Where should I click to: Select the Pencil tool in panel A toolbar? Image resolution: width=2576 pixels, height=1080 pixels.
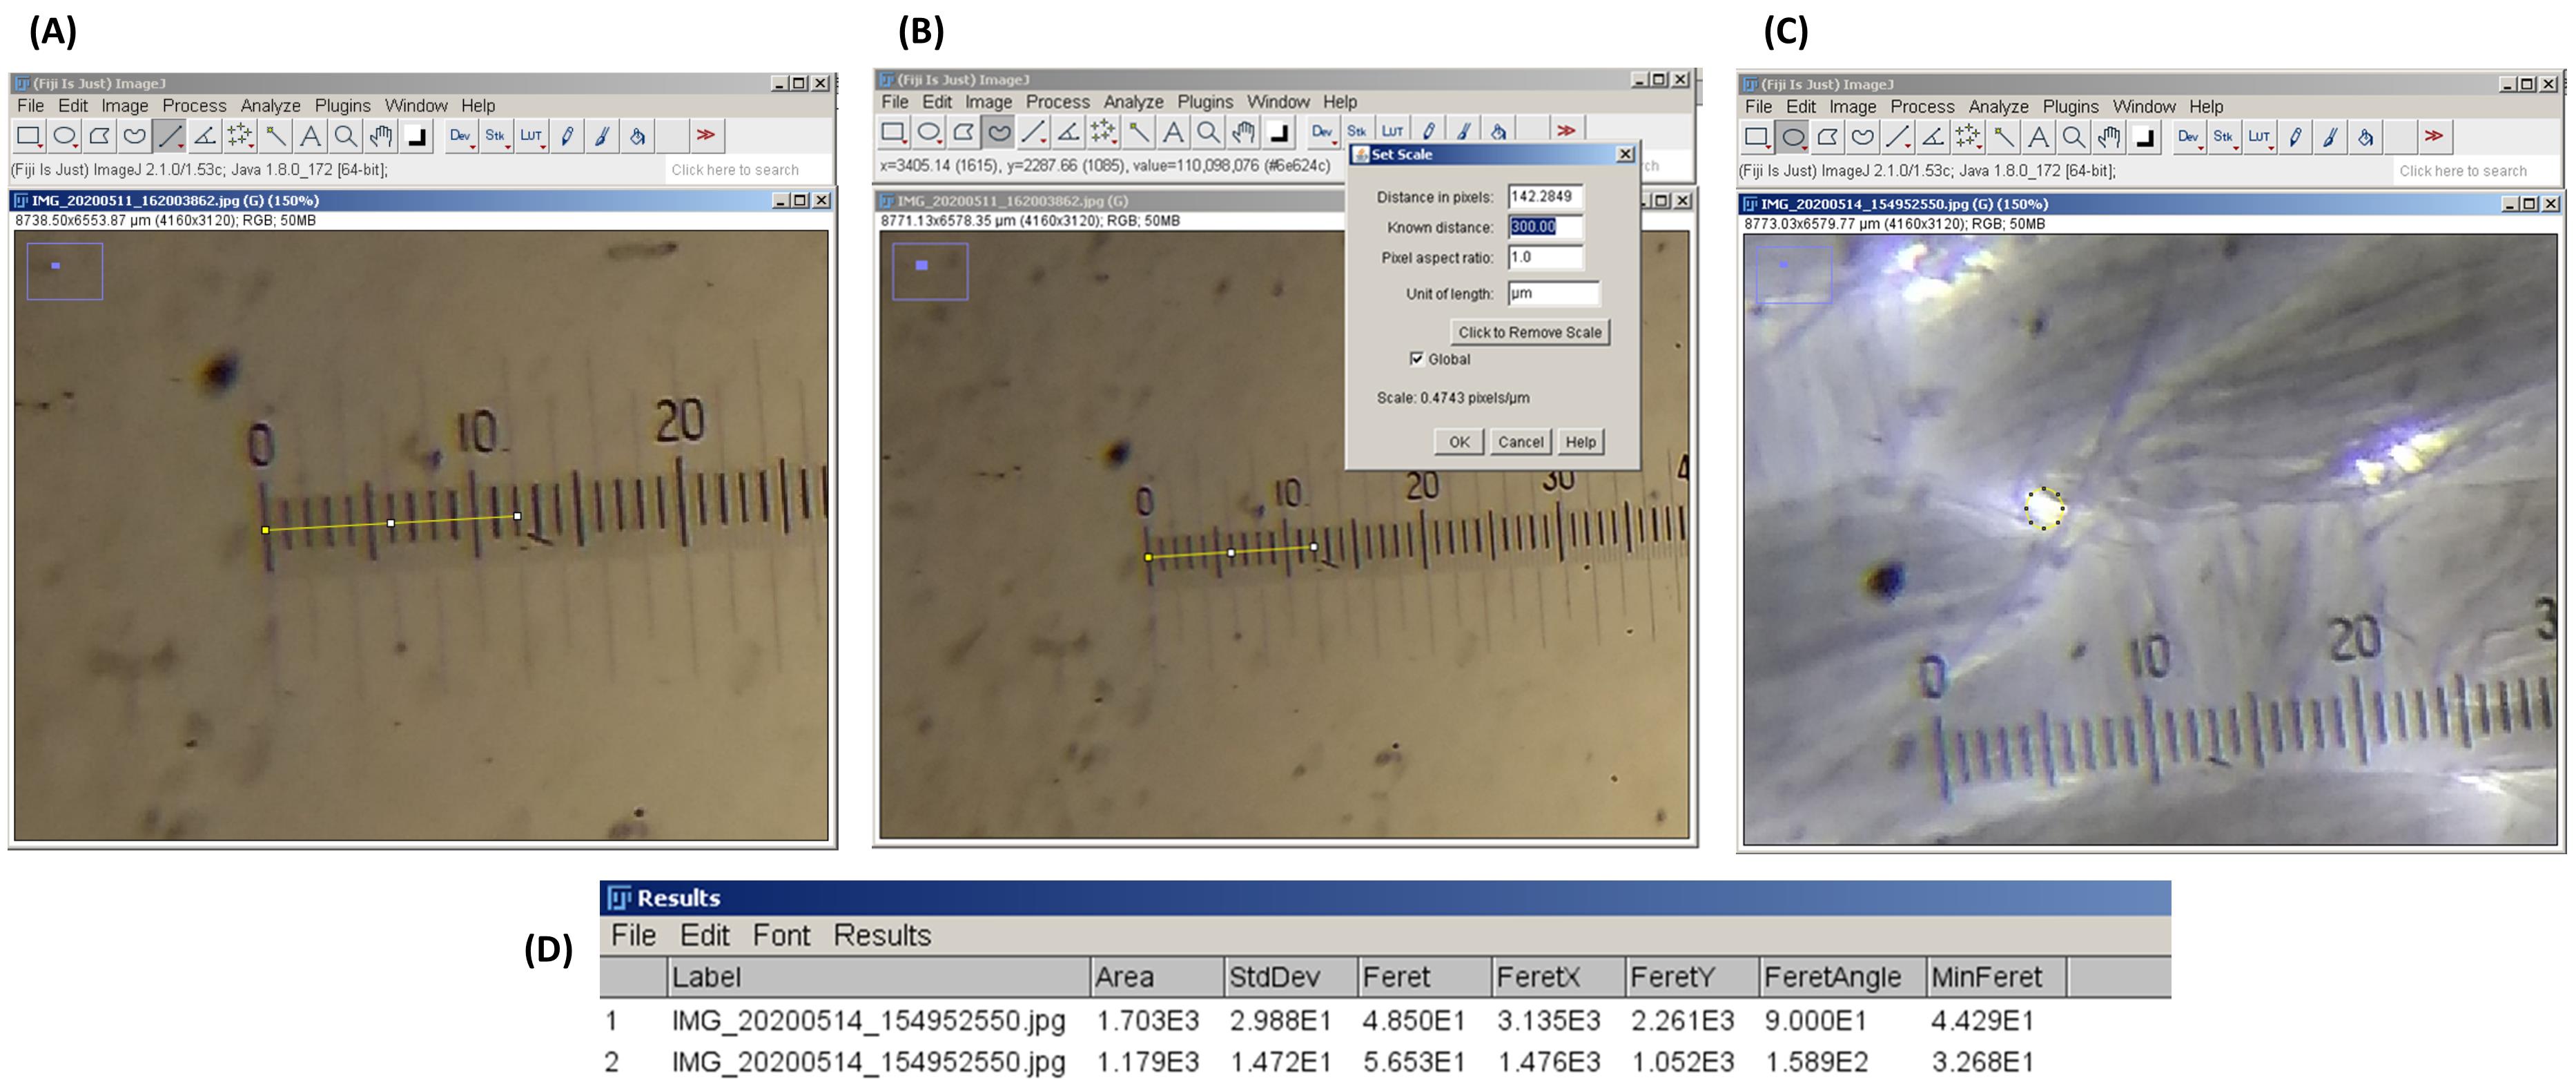point(567,136)
